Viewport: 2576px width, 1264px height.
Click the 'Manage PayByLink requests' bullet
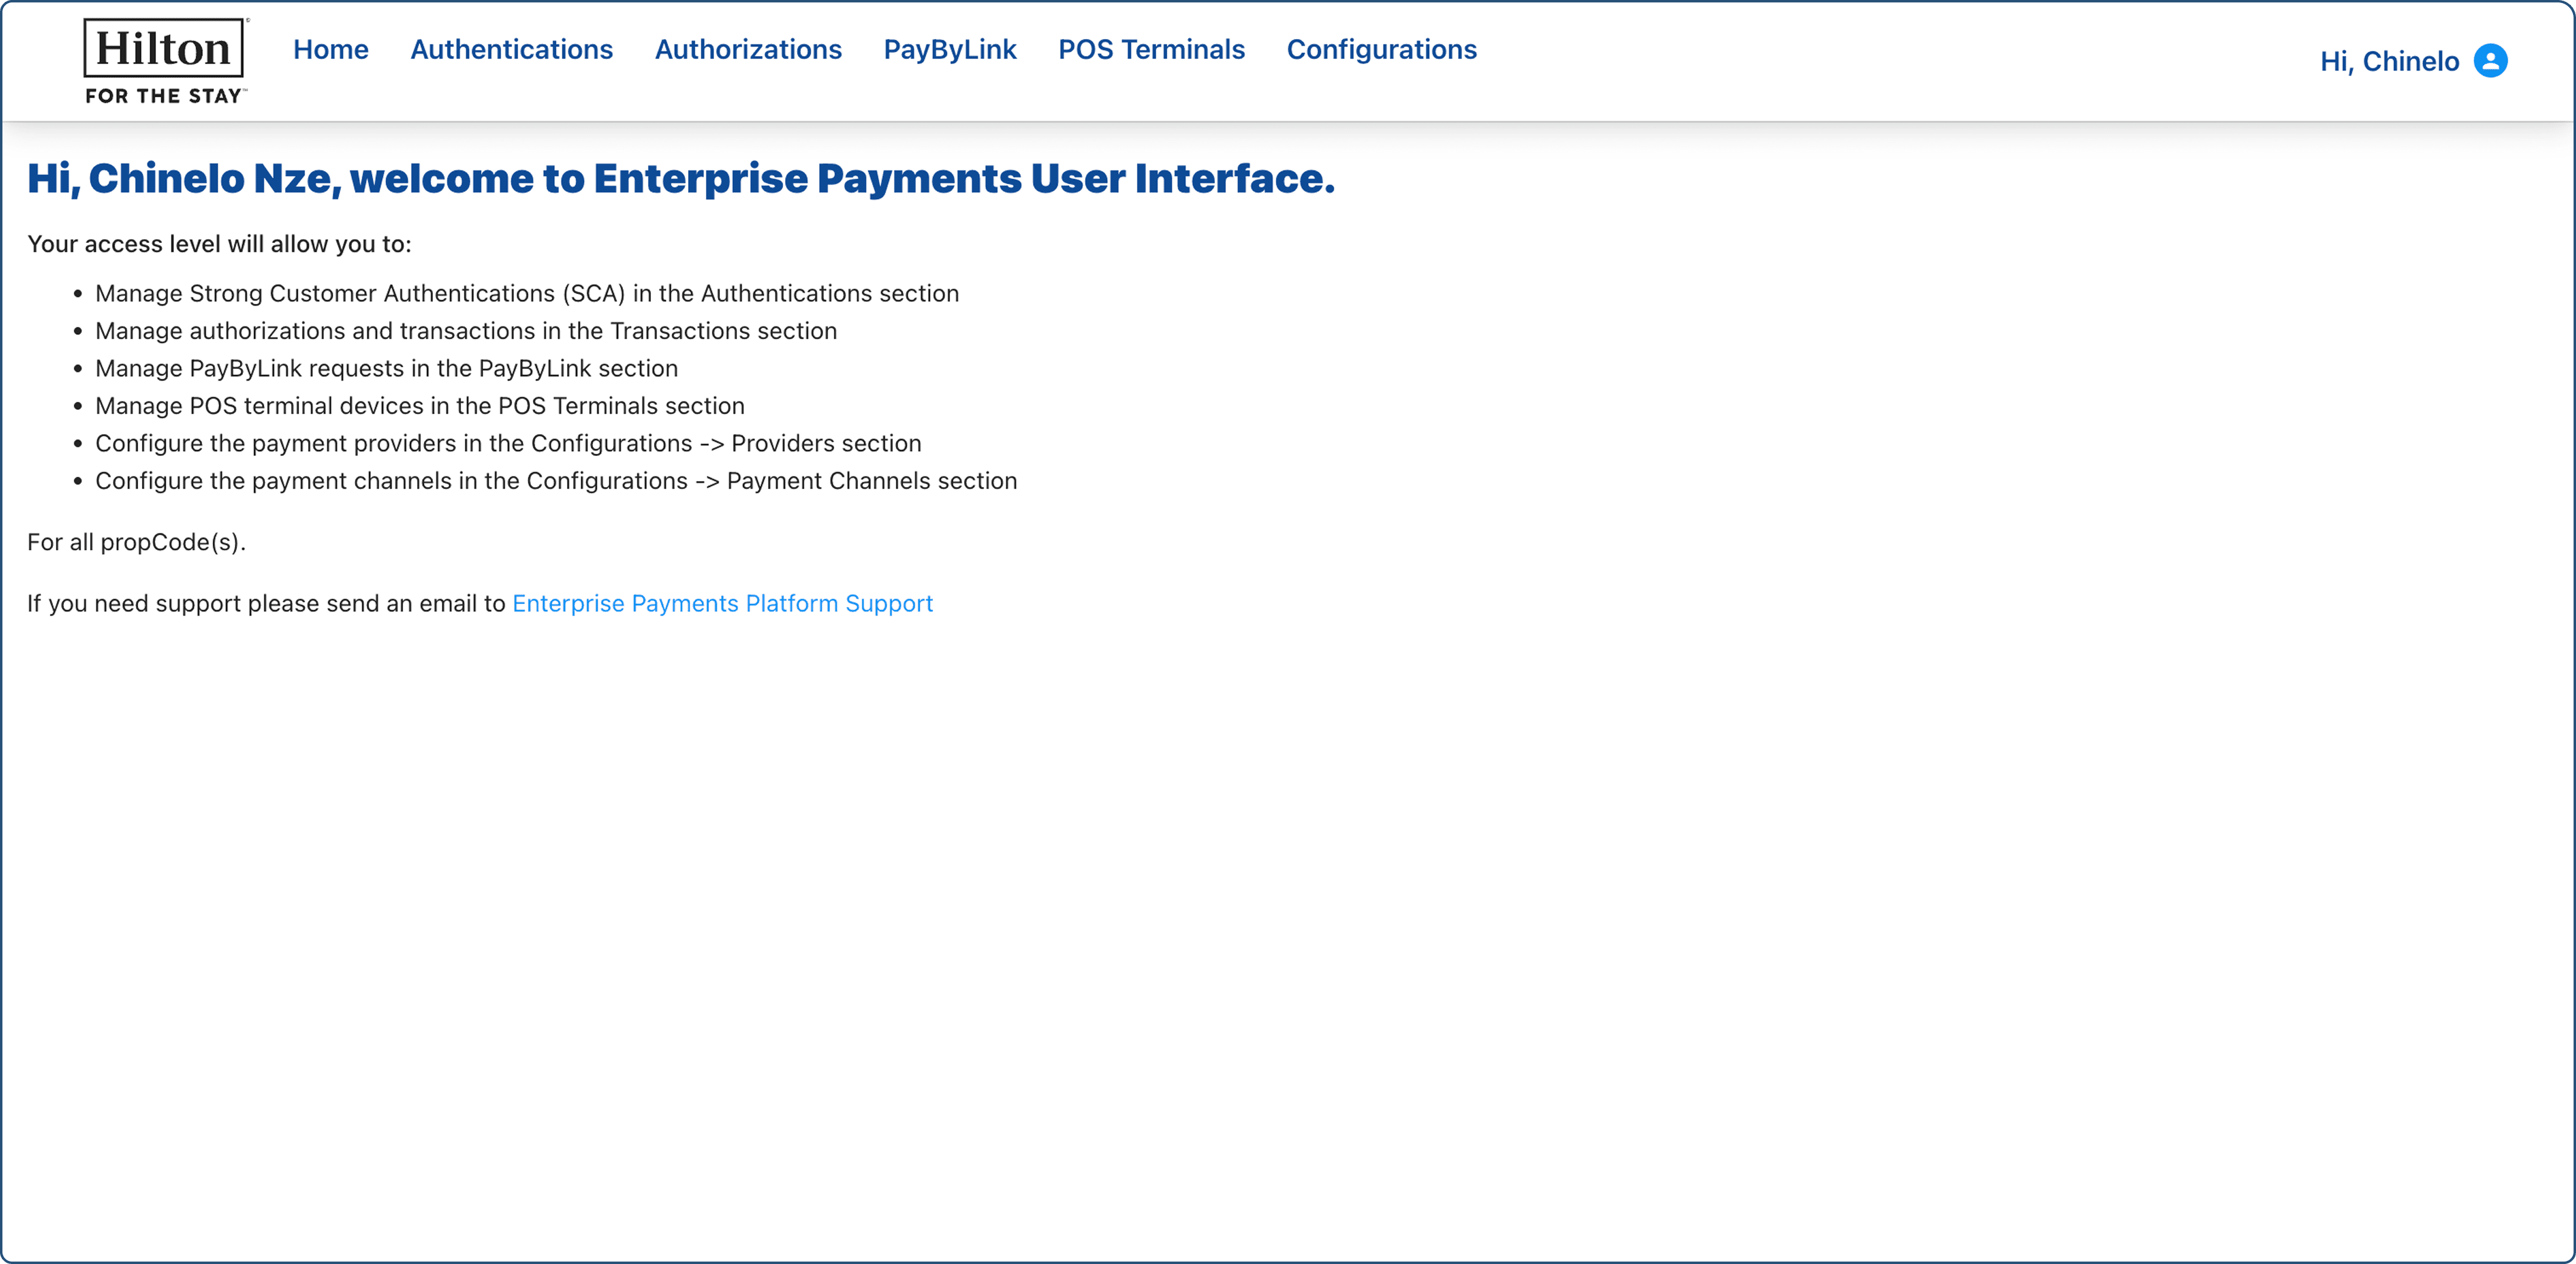click(386, 368)
